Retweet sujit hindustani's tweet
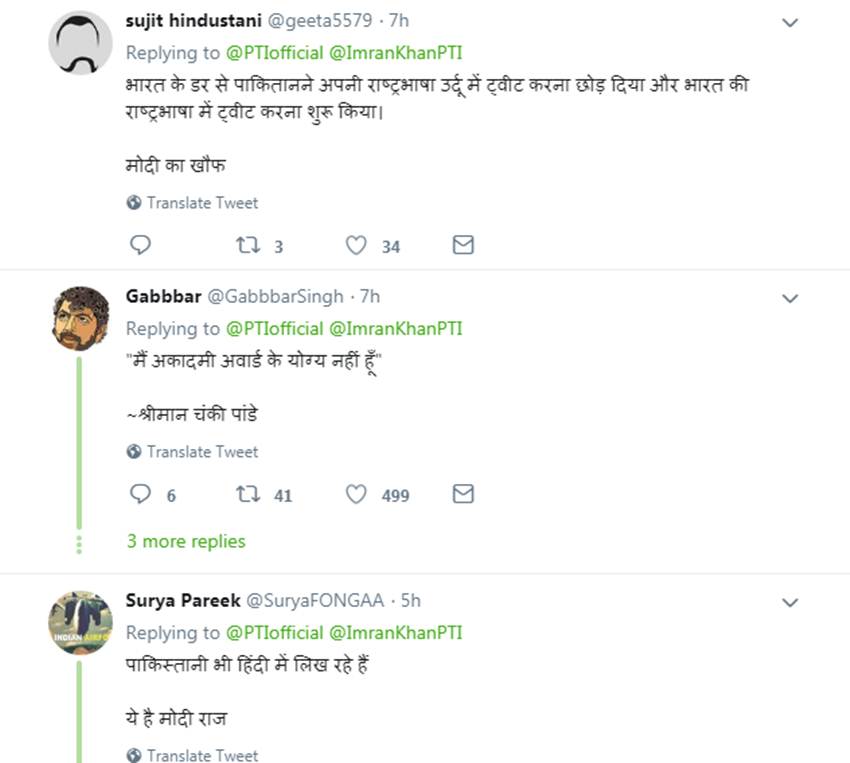Screen dimensions: 850x763 pyautogui.click(x=246, y=245)
